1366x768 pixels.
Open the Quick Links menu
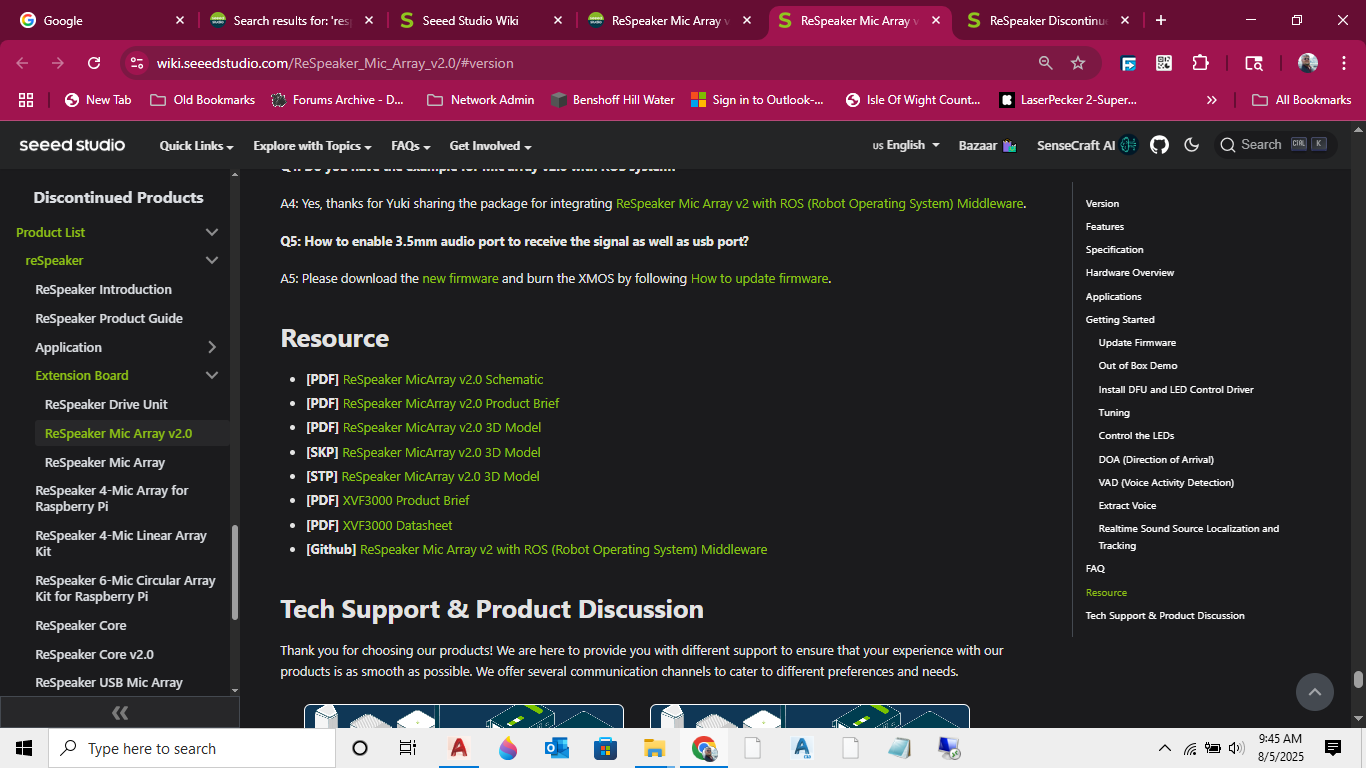[x=196, y=146]
